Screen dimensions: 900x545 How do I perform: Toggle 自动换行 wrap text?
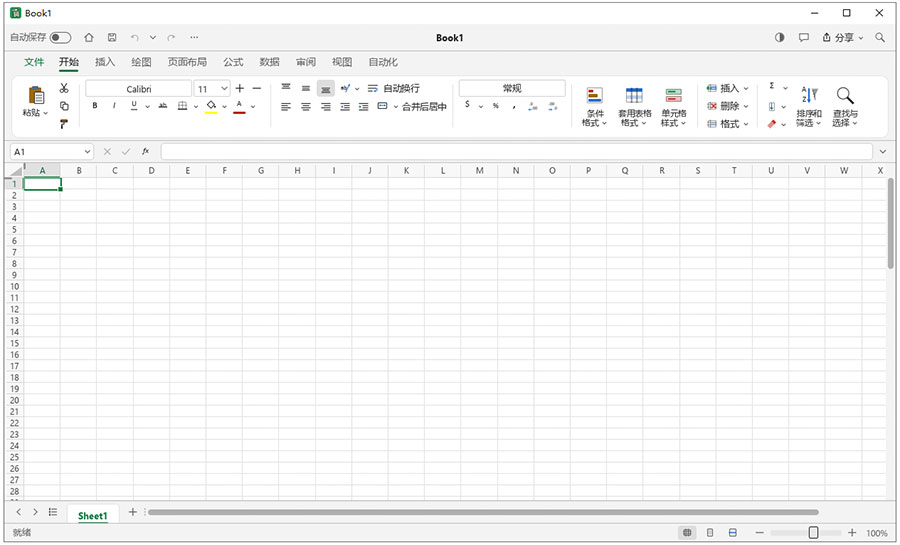click(394, 88)
